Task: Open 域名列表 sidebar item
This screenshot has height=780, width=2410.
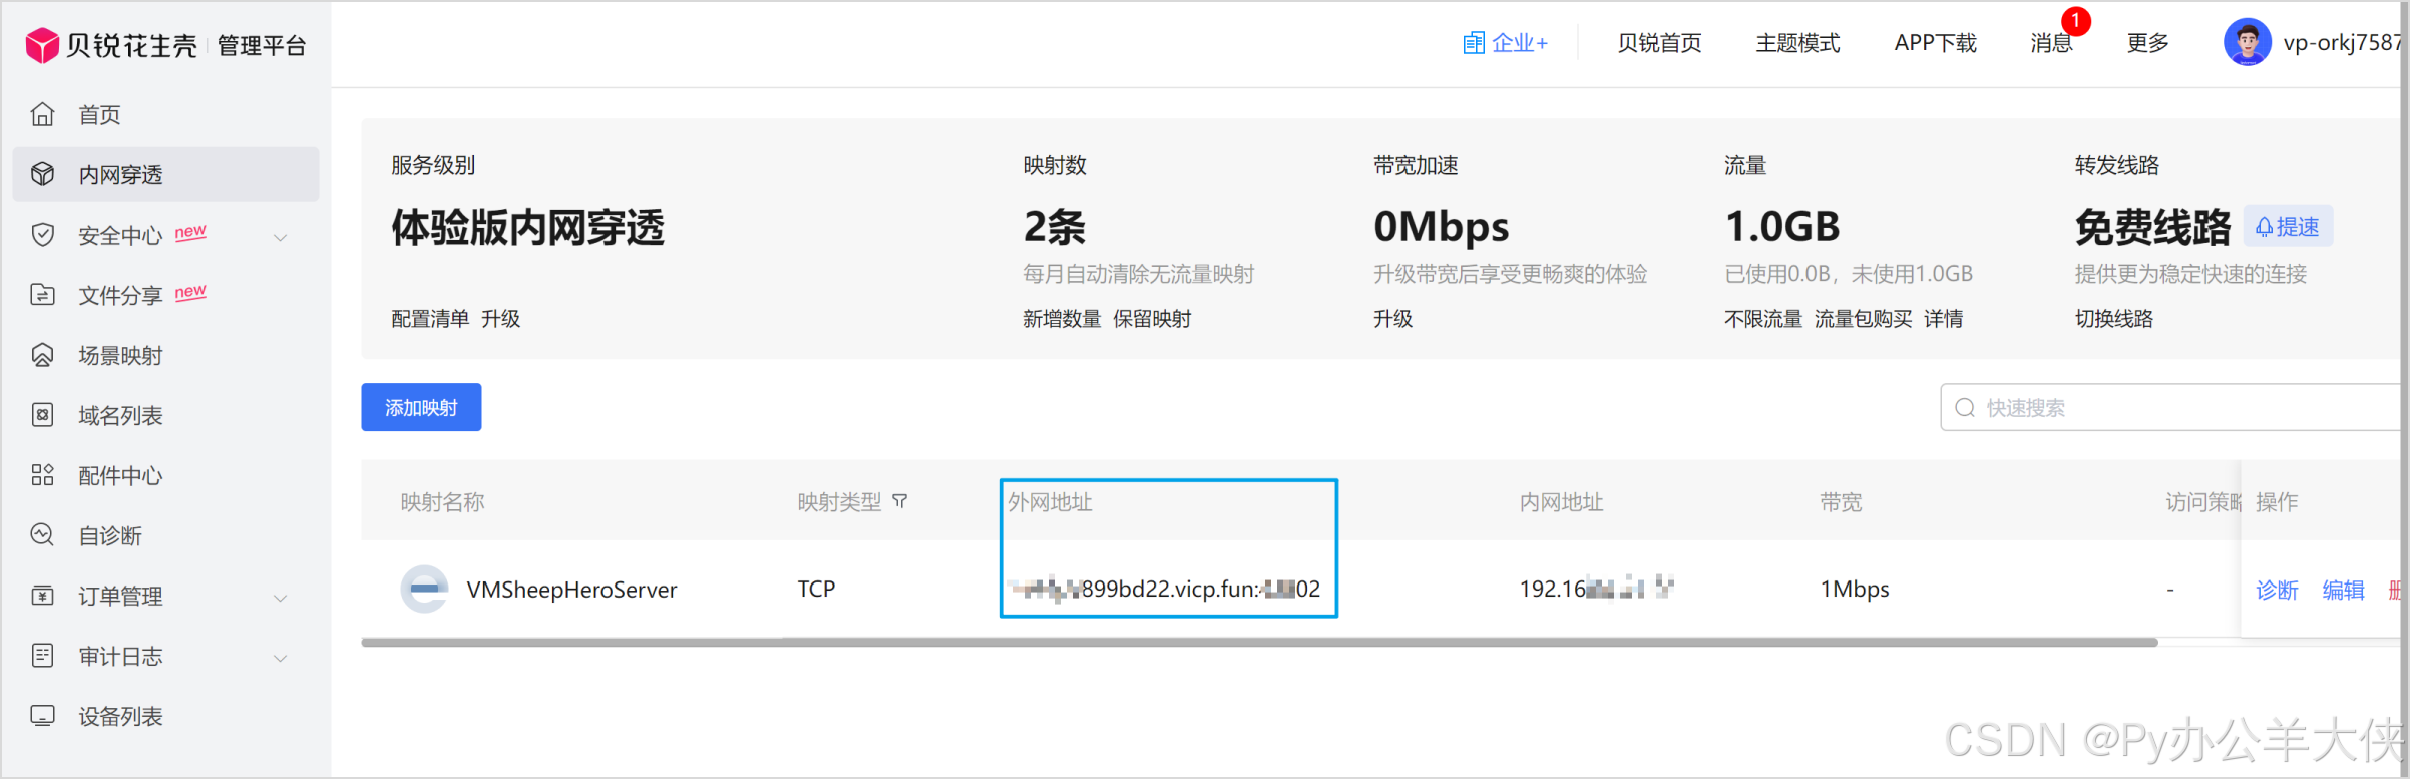Action: click(166, 415)
